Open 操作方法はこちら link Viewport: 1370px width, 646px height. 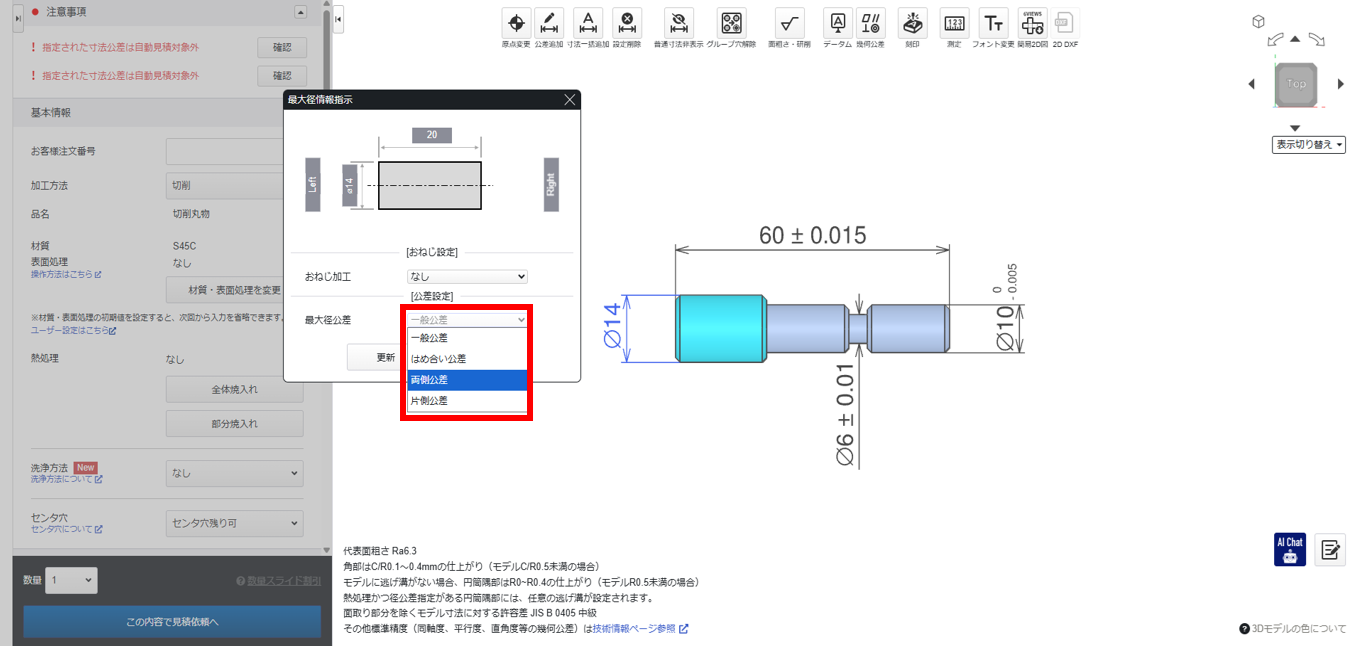(66, 274)
